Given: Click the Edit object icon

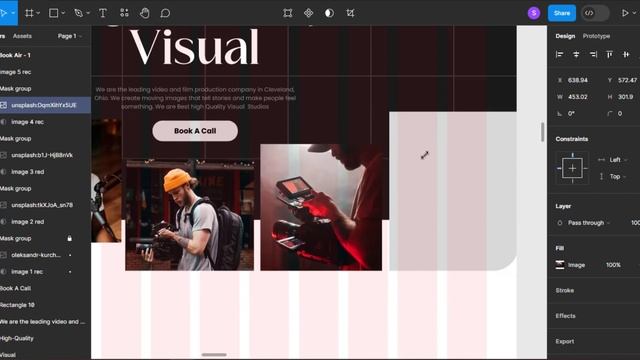Looking at the screenshot, I should [288, 13].
